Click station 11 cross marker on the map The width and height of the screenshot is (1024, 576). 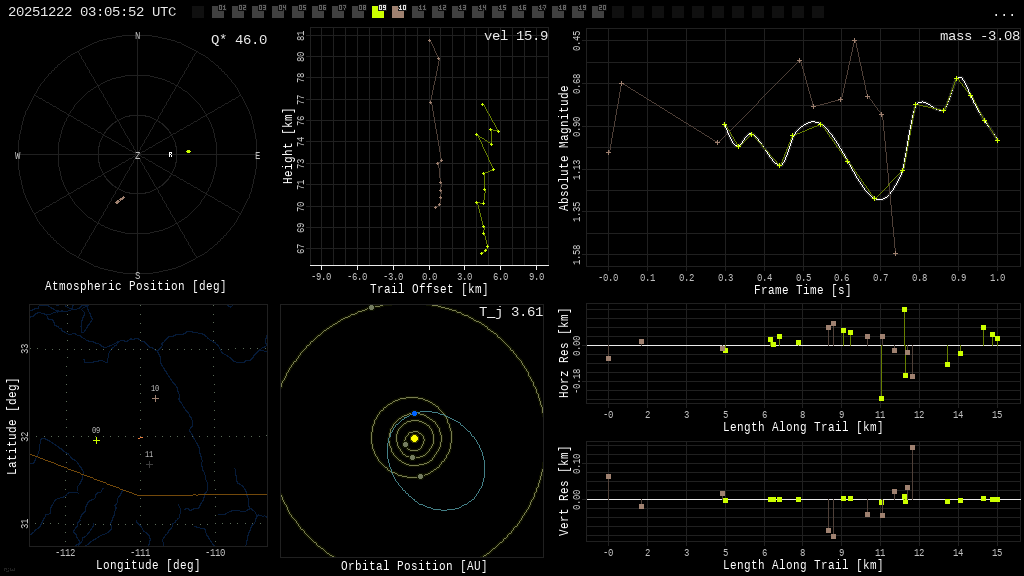click(x=149, y=464)
